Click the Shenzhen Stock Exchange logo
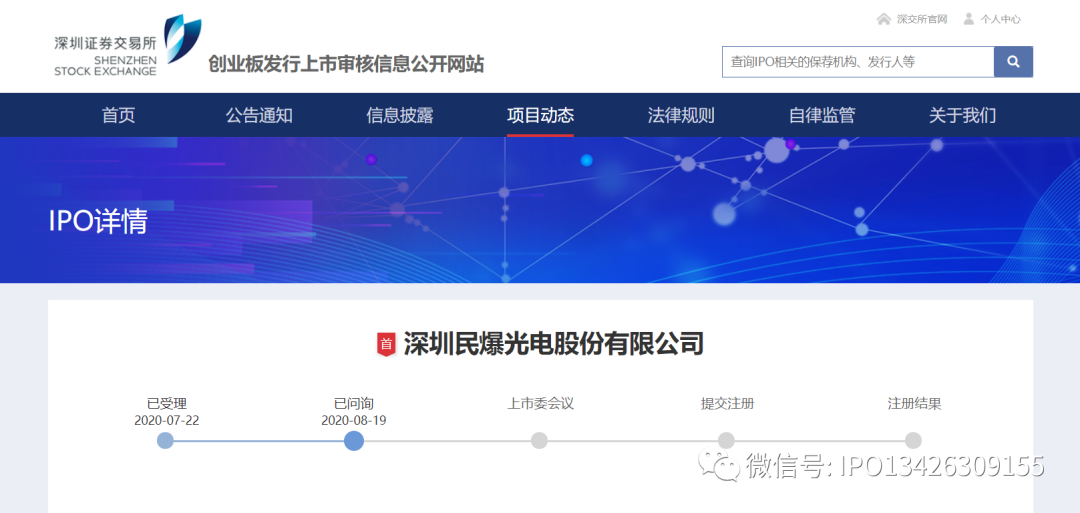The height and width of the screenshot is (513, 1080). coord(128,45)
